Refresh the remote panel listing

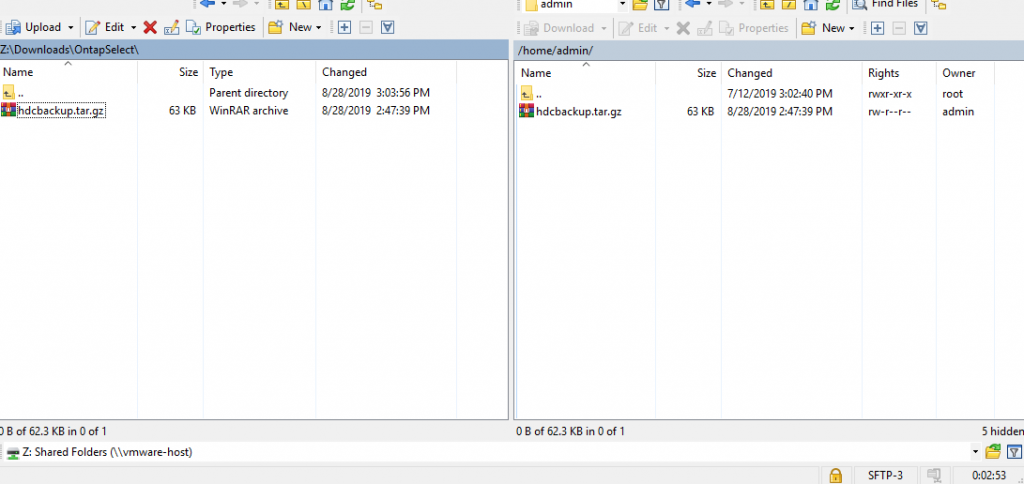pyautogui.click(x=832, y=5)
